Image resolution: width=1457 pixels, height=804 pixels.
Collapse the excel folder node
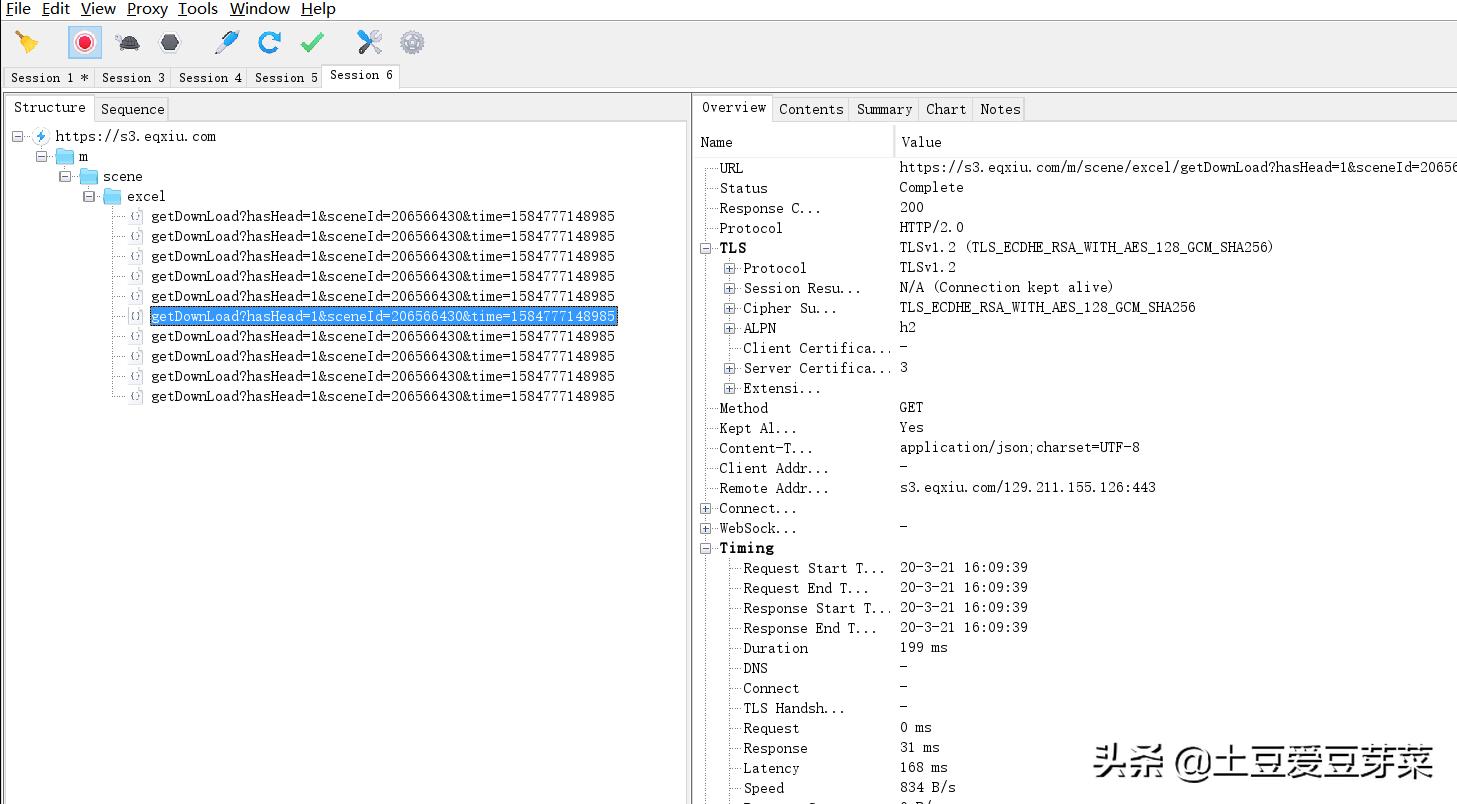tap(89, 196)
